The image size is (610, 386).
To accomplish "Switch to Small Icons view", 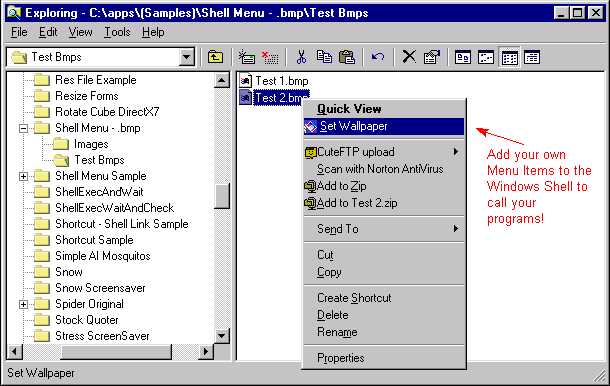I will click(x=486, y=57).
